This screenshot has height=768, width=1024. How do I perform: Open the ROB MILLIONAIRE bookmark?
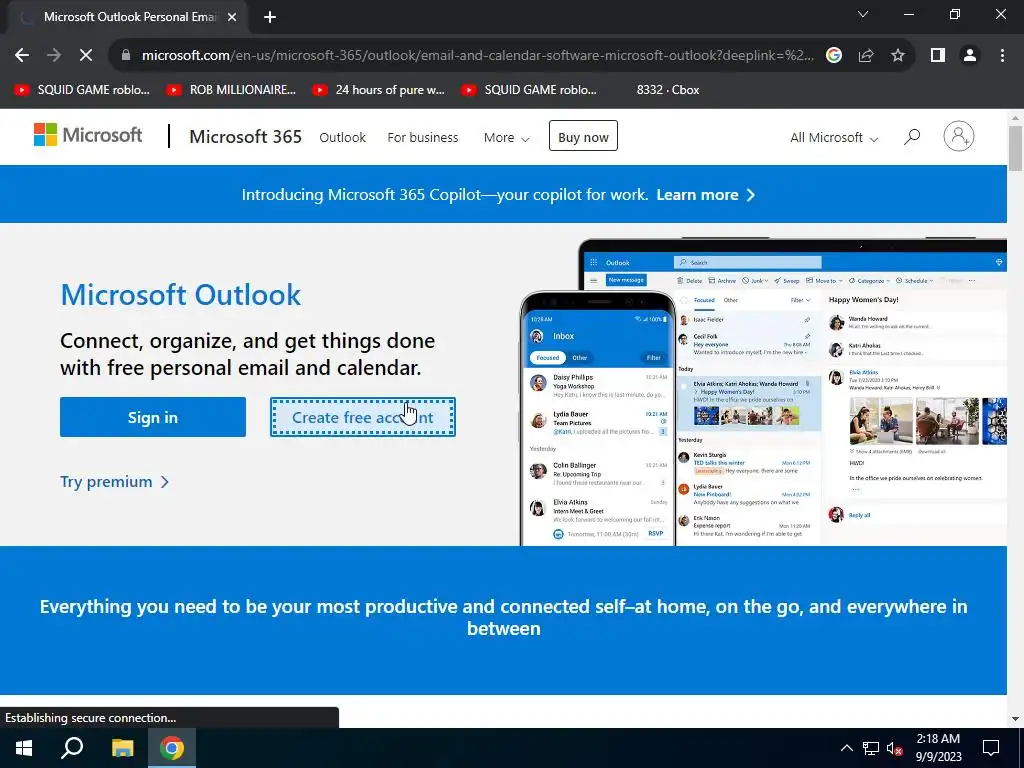231,90
